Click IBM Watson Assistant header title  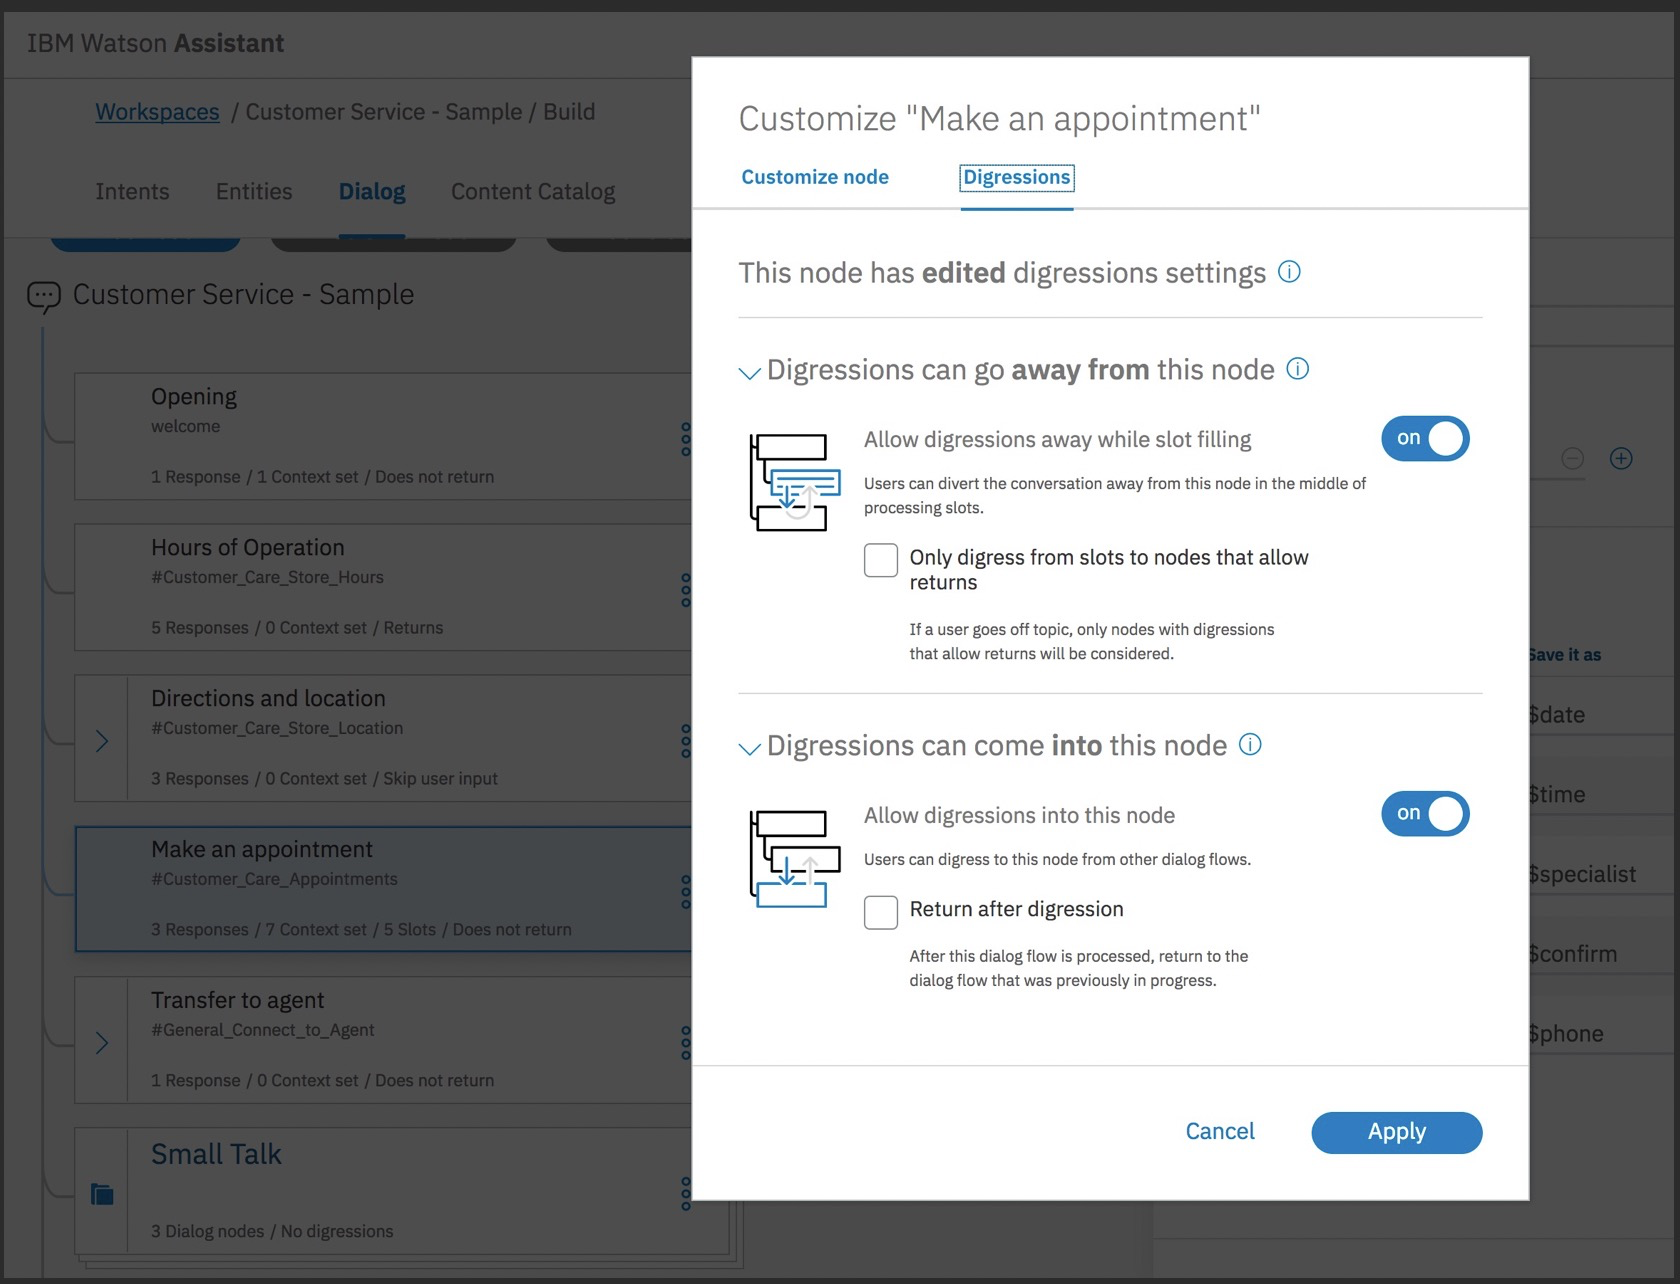(x=155, y=43)
